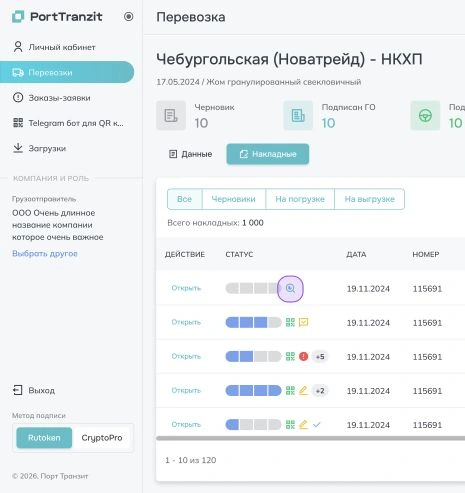Select the Все filter tab

click(x=185, y=199)
